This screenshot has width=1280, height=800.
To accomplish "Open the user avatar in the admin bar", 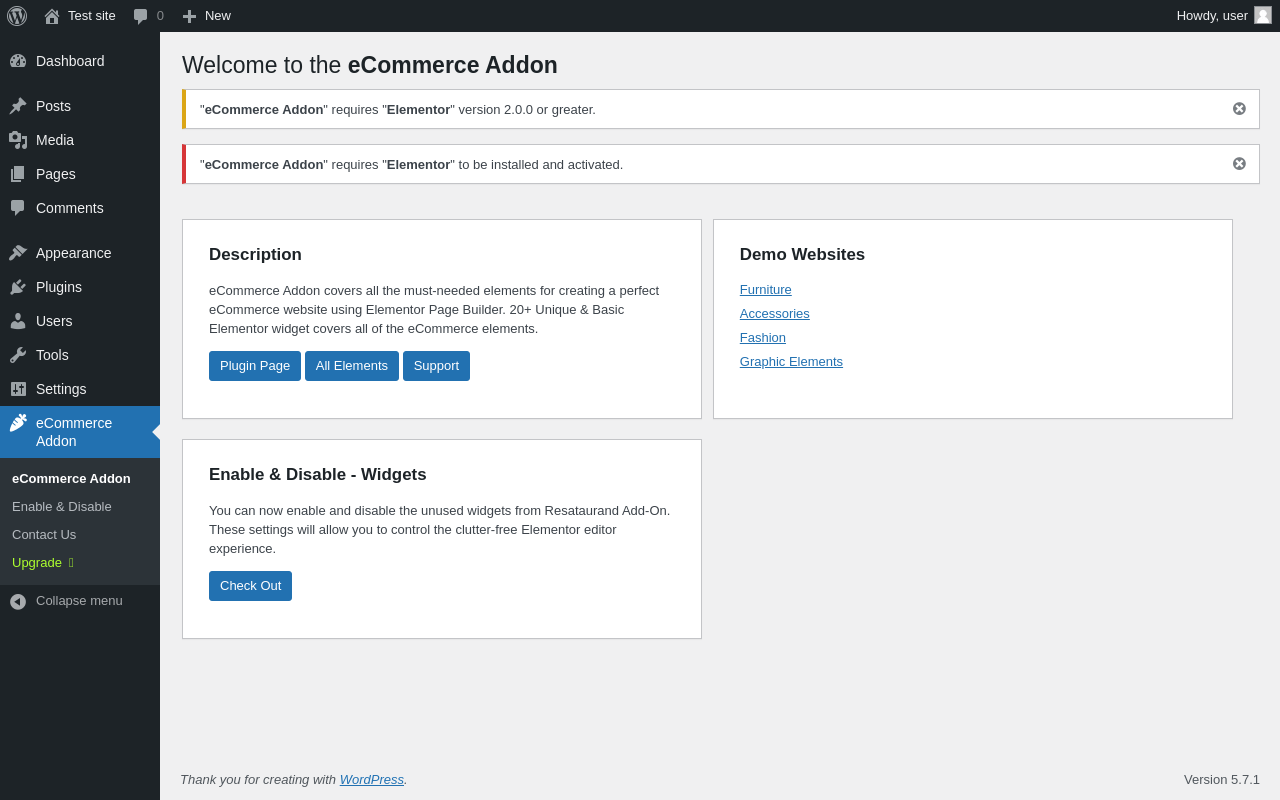I will (1263, 15).
